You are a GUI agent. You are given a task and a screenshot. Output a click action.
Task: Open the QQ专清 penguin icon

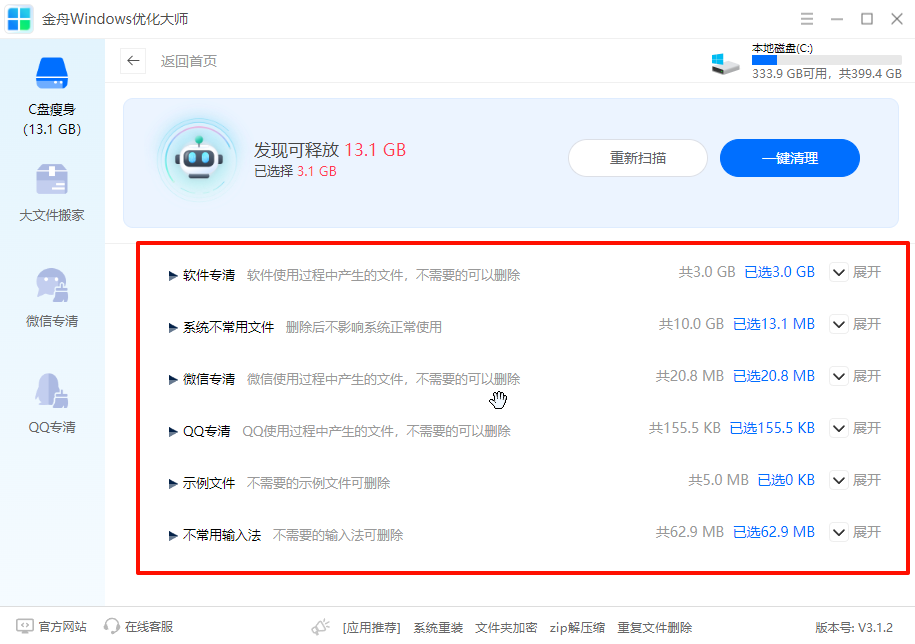point(52,390)
